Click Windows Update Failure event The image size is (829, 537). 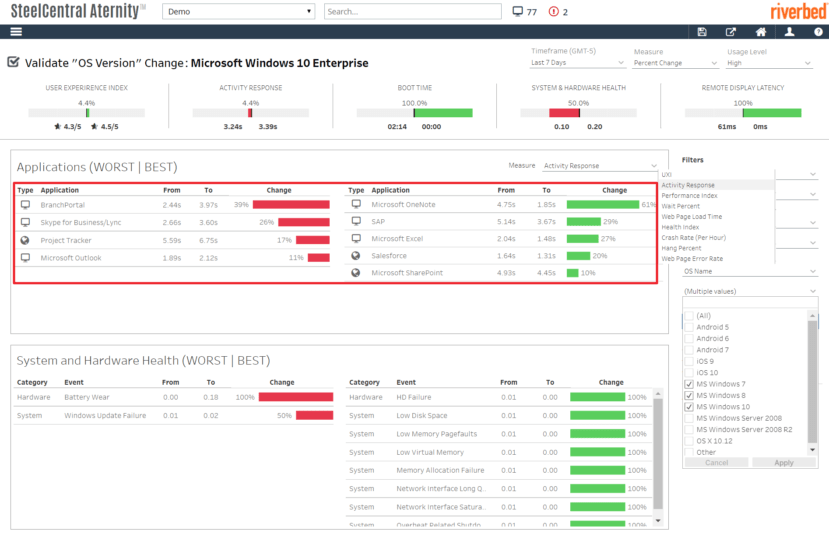pos(105,415)
